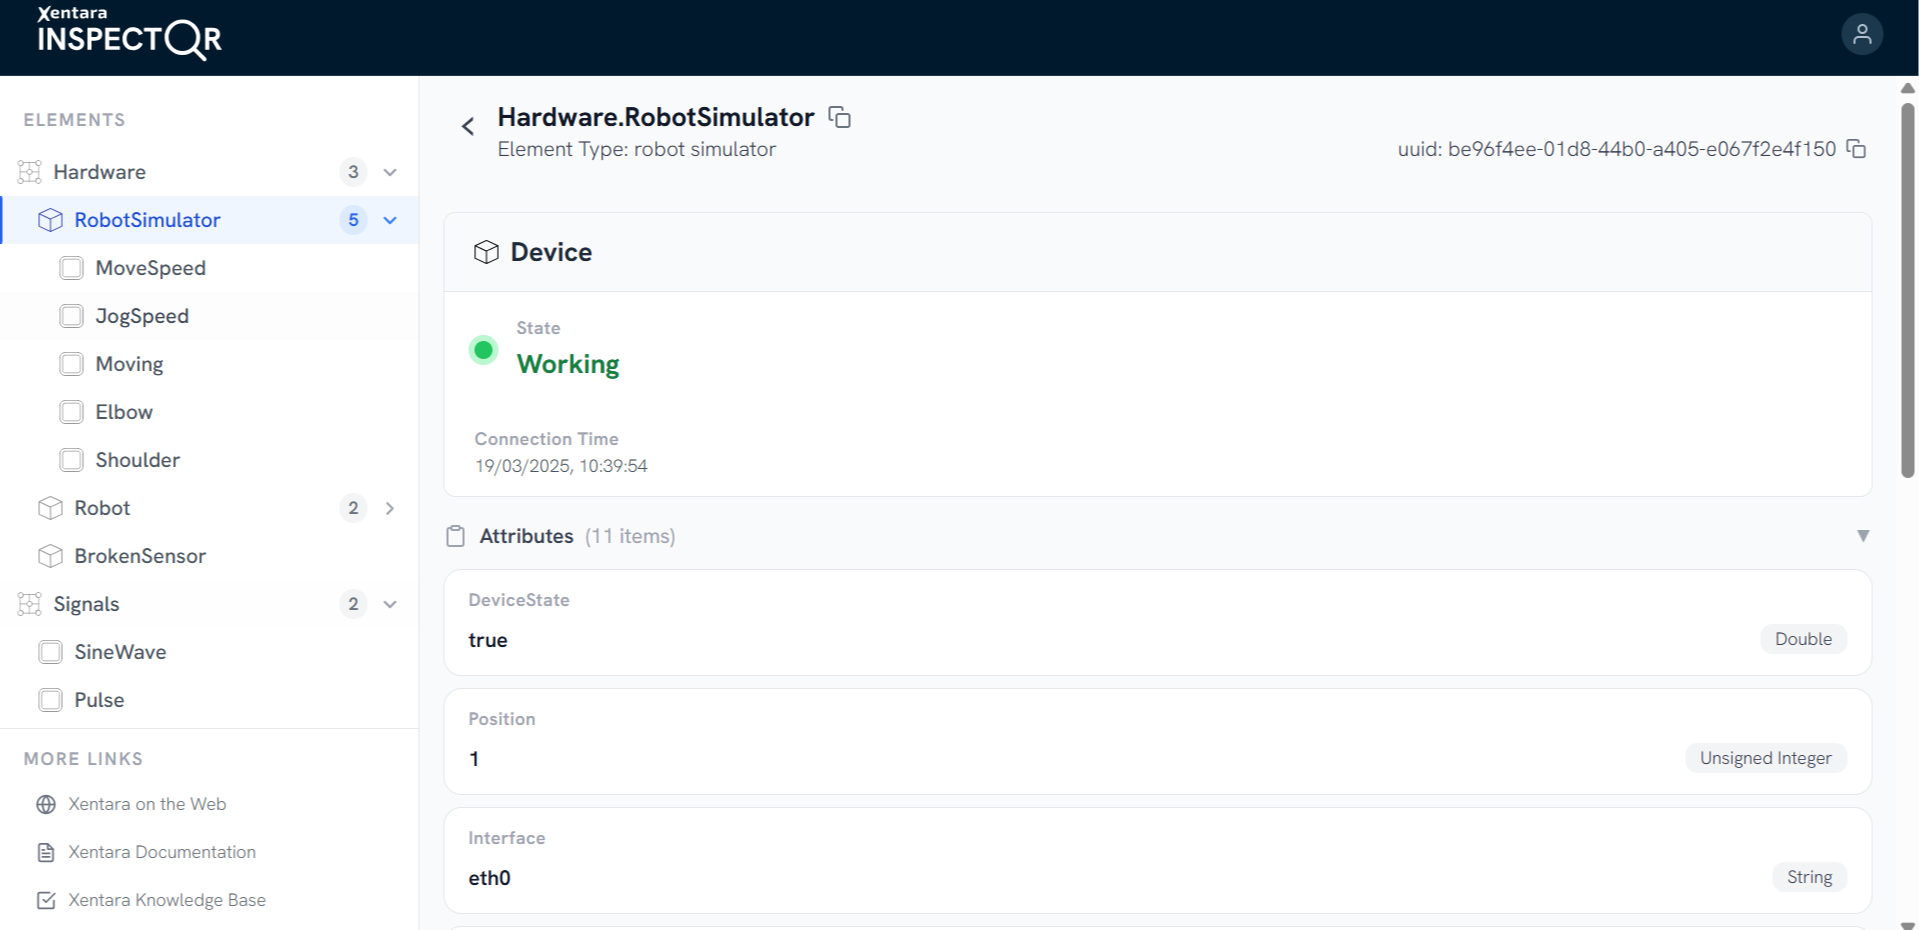Copy the Hardware.RobotSimulator element name

tap(840, 117)
